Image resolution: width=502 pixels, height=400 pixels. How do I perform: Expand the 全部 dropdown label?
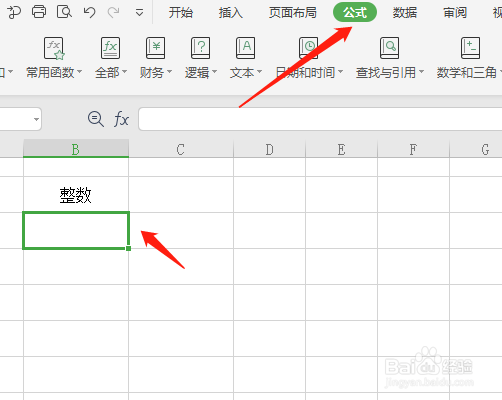(x=111, y=72)
